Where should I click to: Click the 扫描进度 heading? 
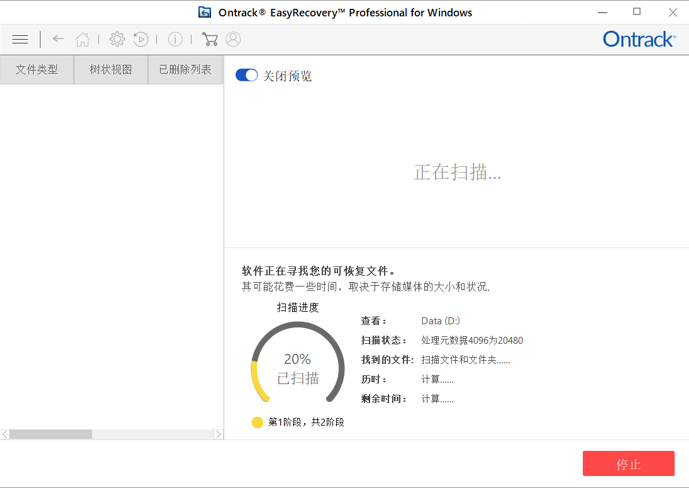(x=297, y=308)
